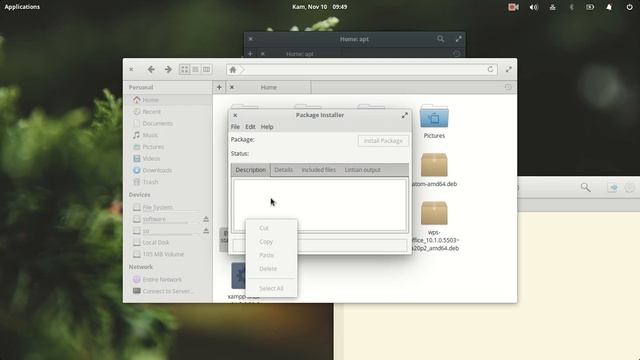Click search icon in terminal window
The height and width of the screenshot is (360, 640).
coord(440,39)
